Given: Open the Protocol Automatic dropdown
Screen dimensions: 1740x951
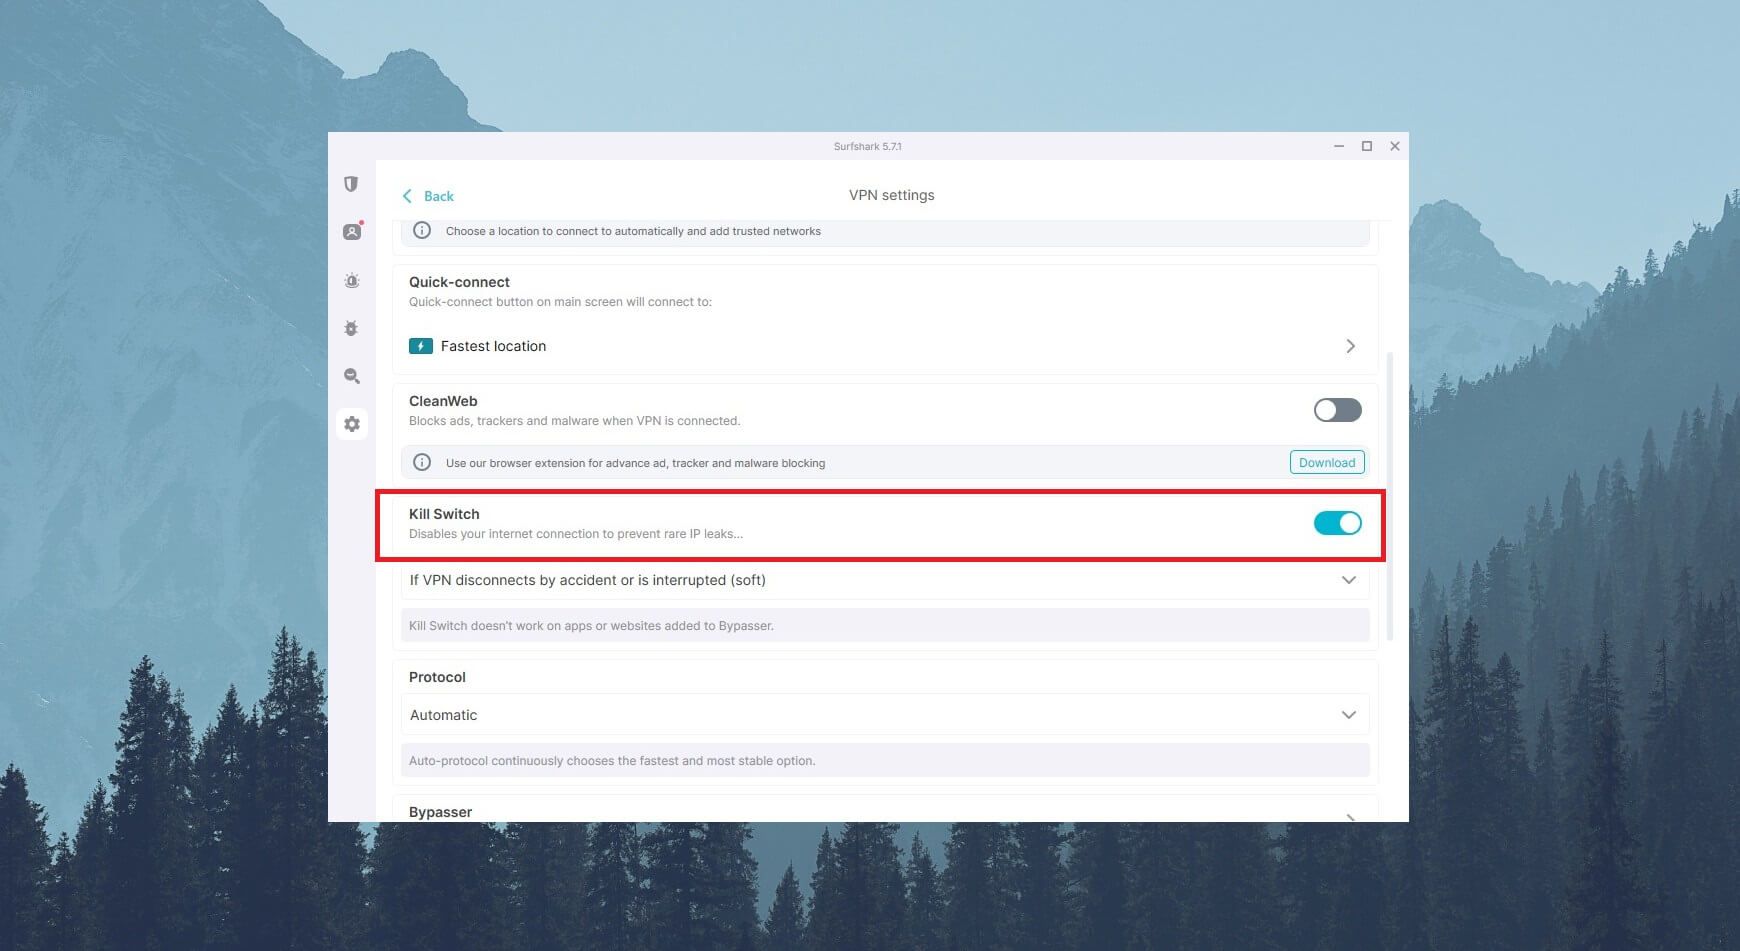Looking at the screenshot, I should [x=885, y=715].
